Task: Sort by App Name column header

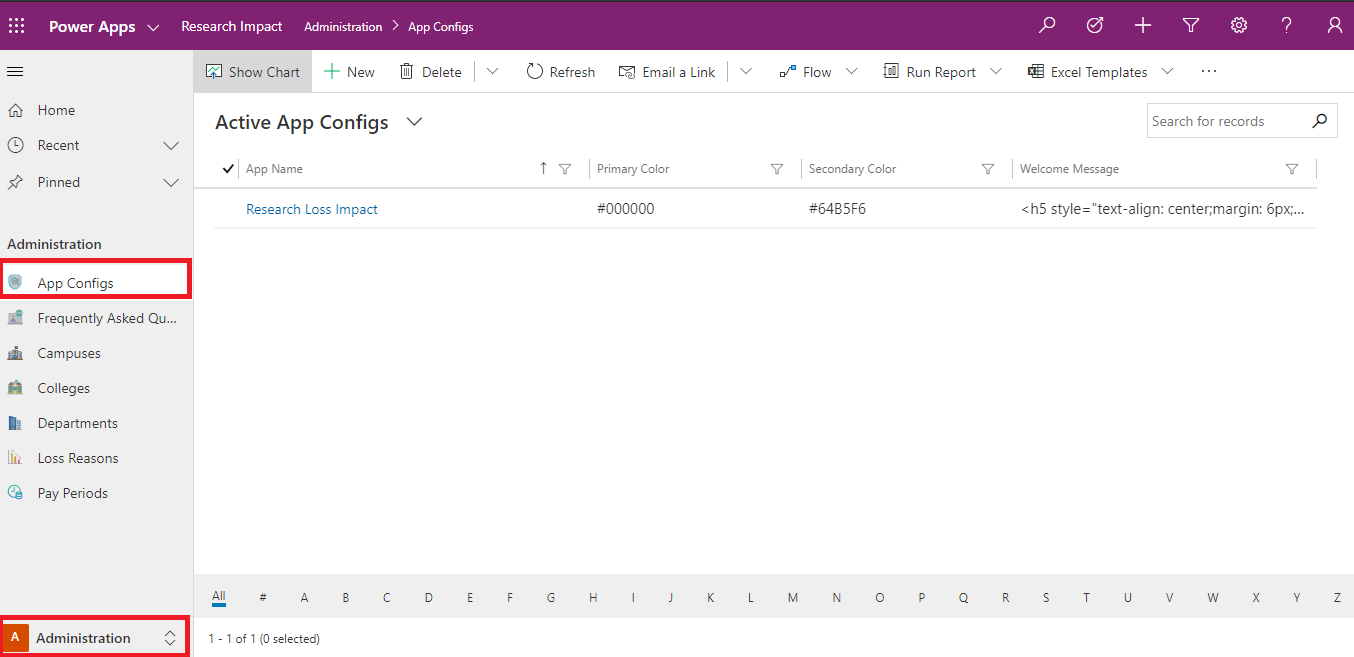Action: click(x=274, y=169)
